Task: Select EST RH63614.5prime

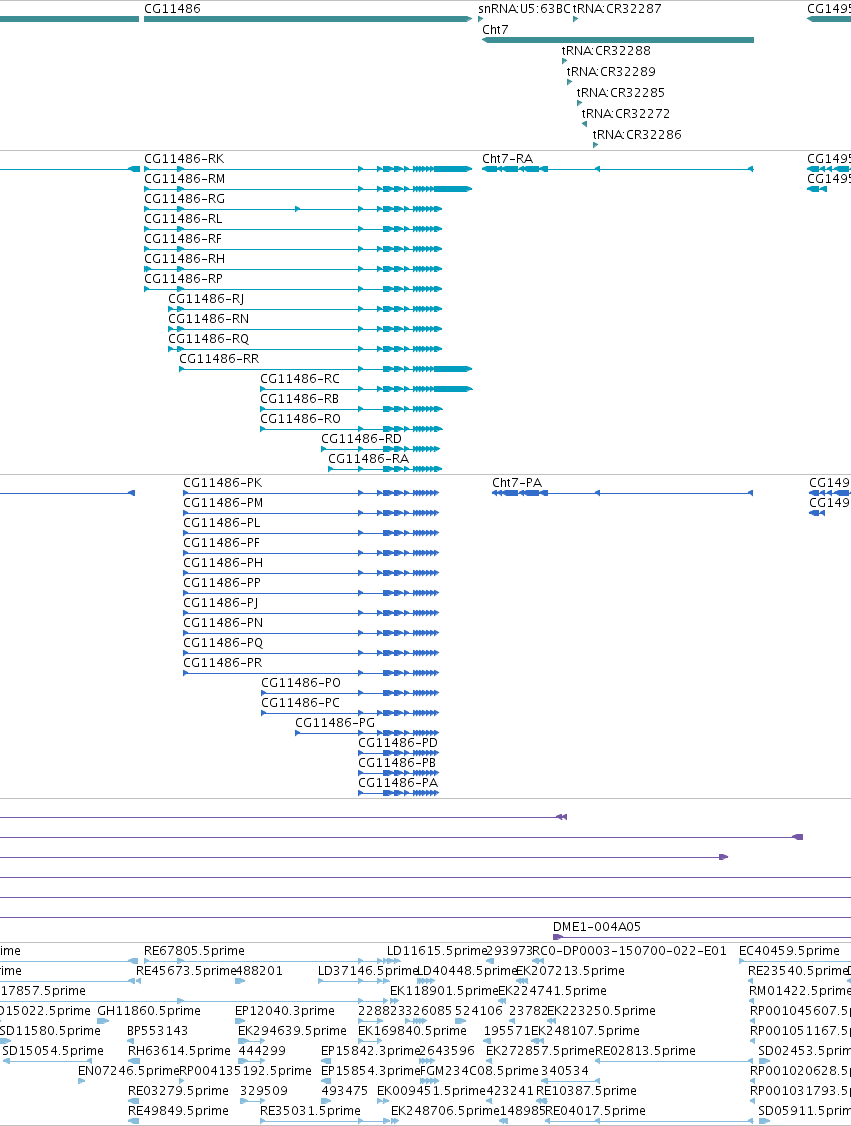Action: coord(180,1052)
